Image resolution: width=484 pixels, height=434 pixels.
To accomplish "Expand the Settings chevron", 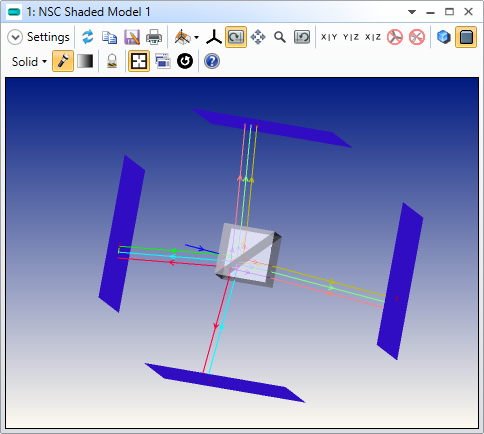I will [x=15, y=37].
